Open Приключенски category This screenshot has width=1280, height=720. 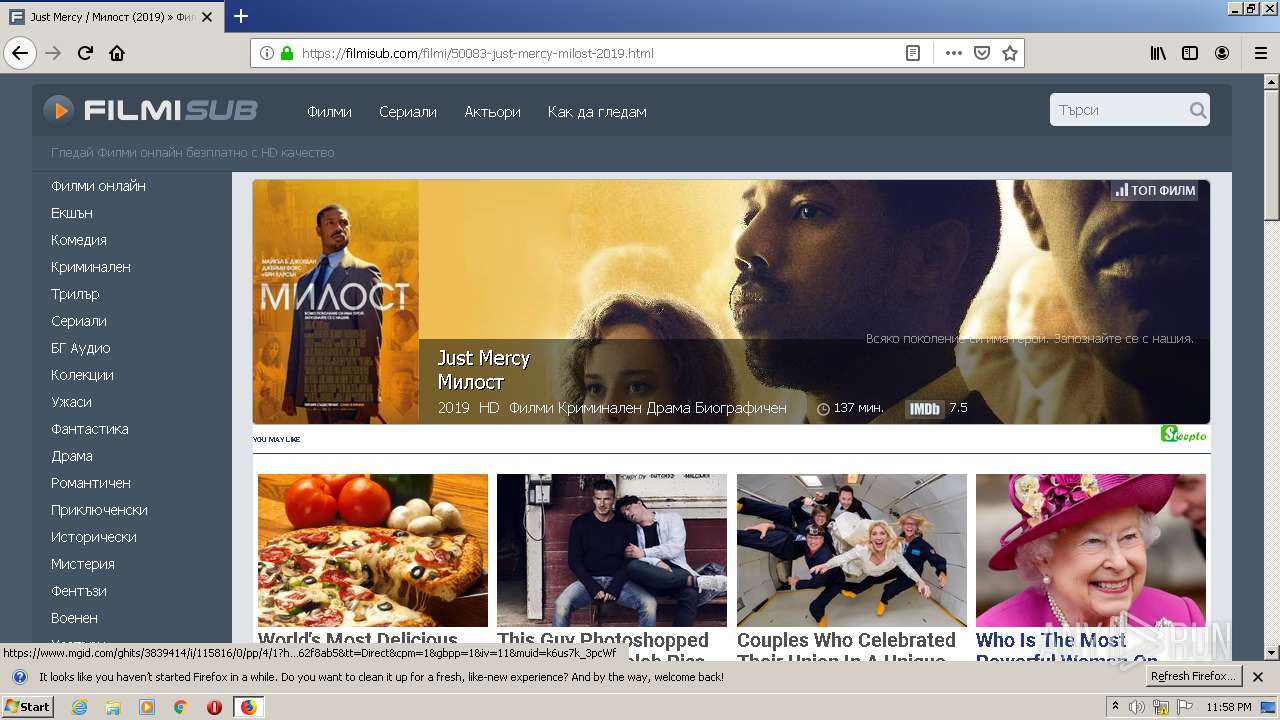pyautogui.click(x=99, y=510)
